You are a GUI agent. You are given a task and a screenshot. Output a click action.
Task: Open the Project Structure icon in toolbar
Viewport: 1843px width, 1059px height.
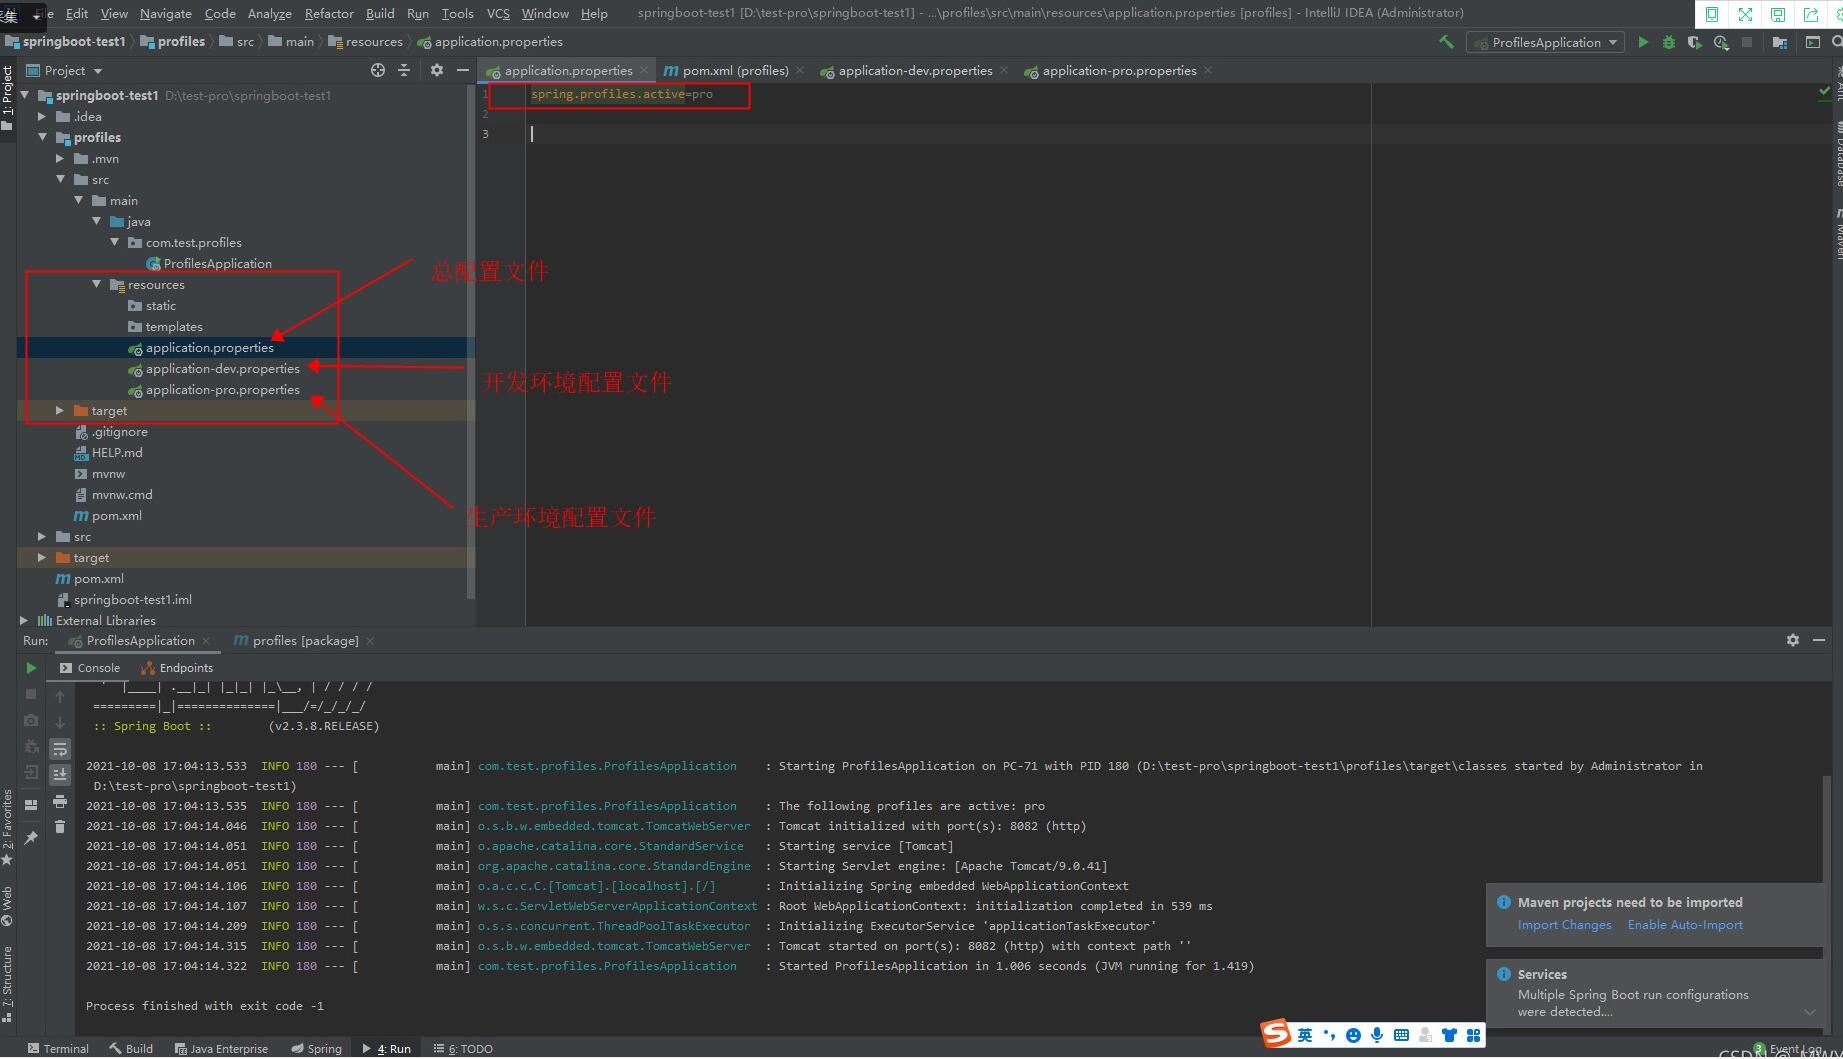(1780, 42)
